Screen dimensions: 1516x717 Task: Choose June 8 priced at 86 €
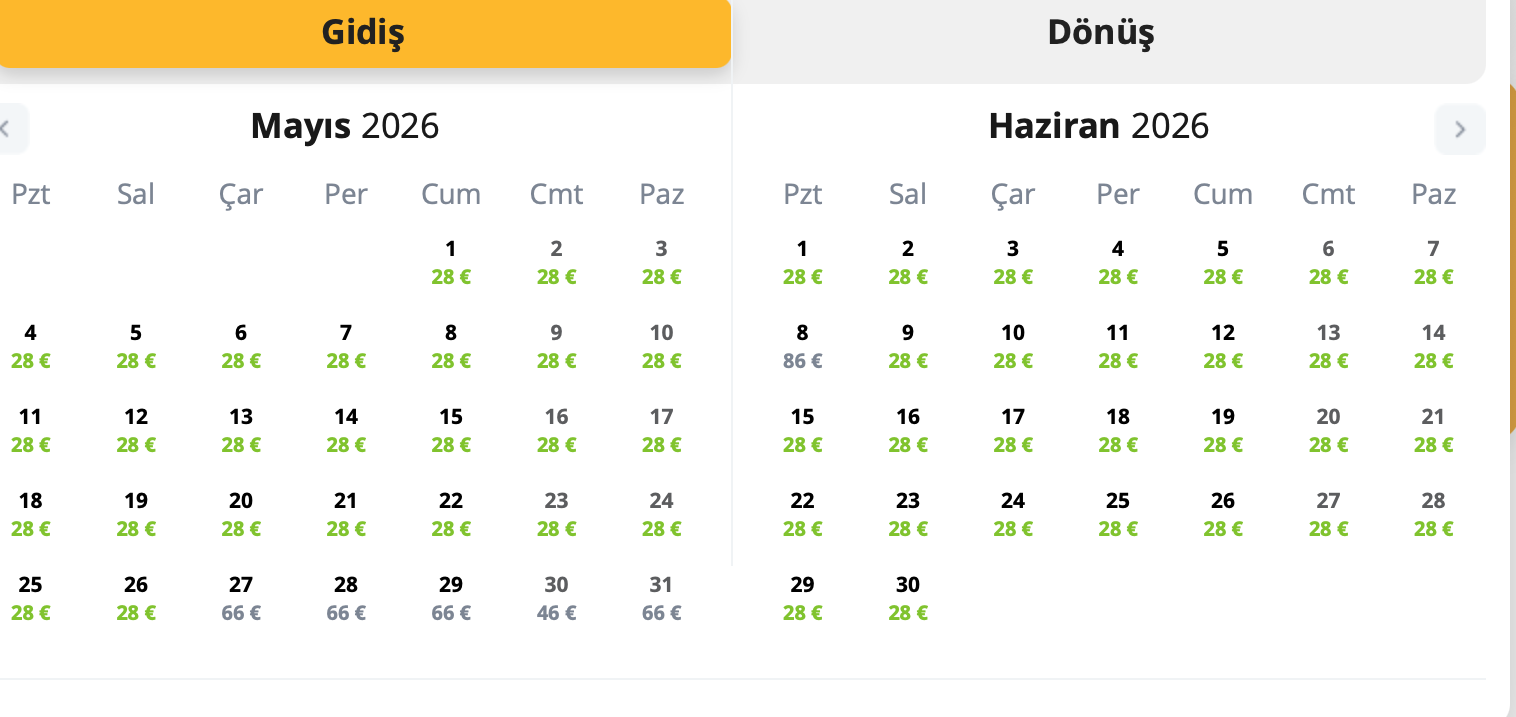coord(802,346)
